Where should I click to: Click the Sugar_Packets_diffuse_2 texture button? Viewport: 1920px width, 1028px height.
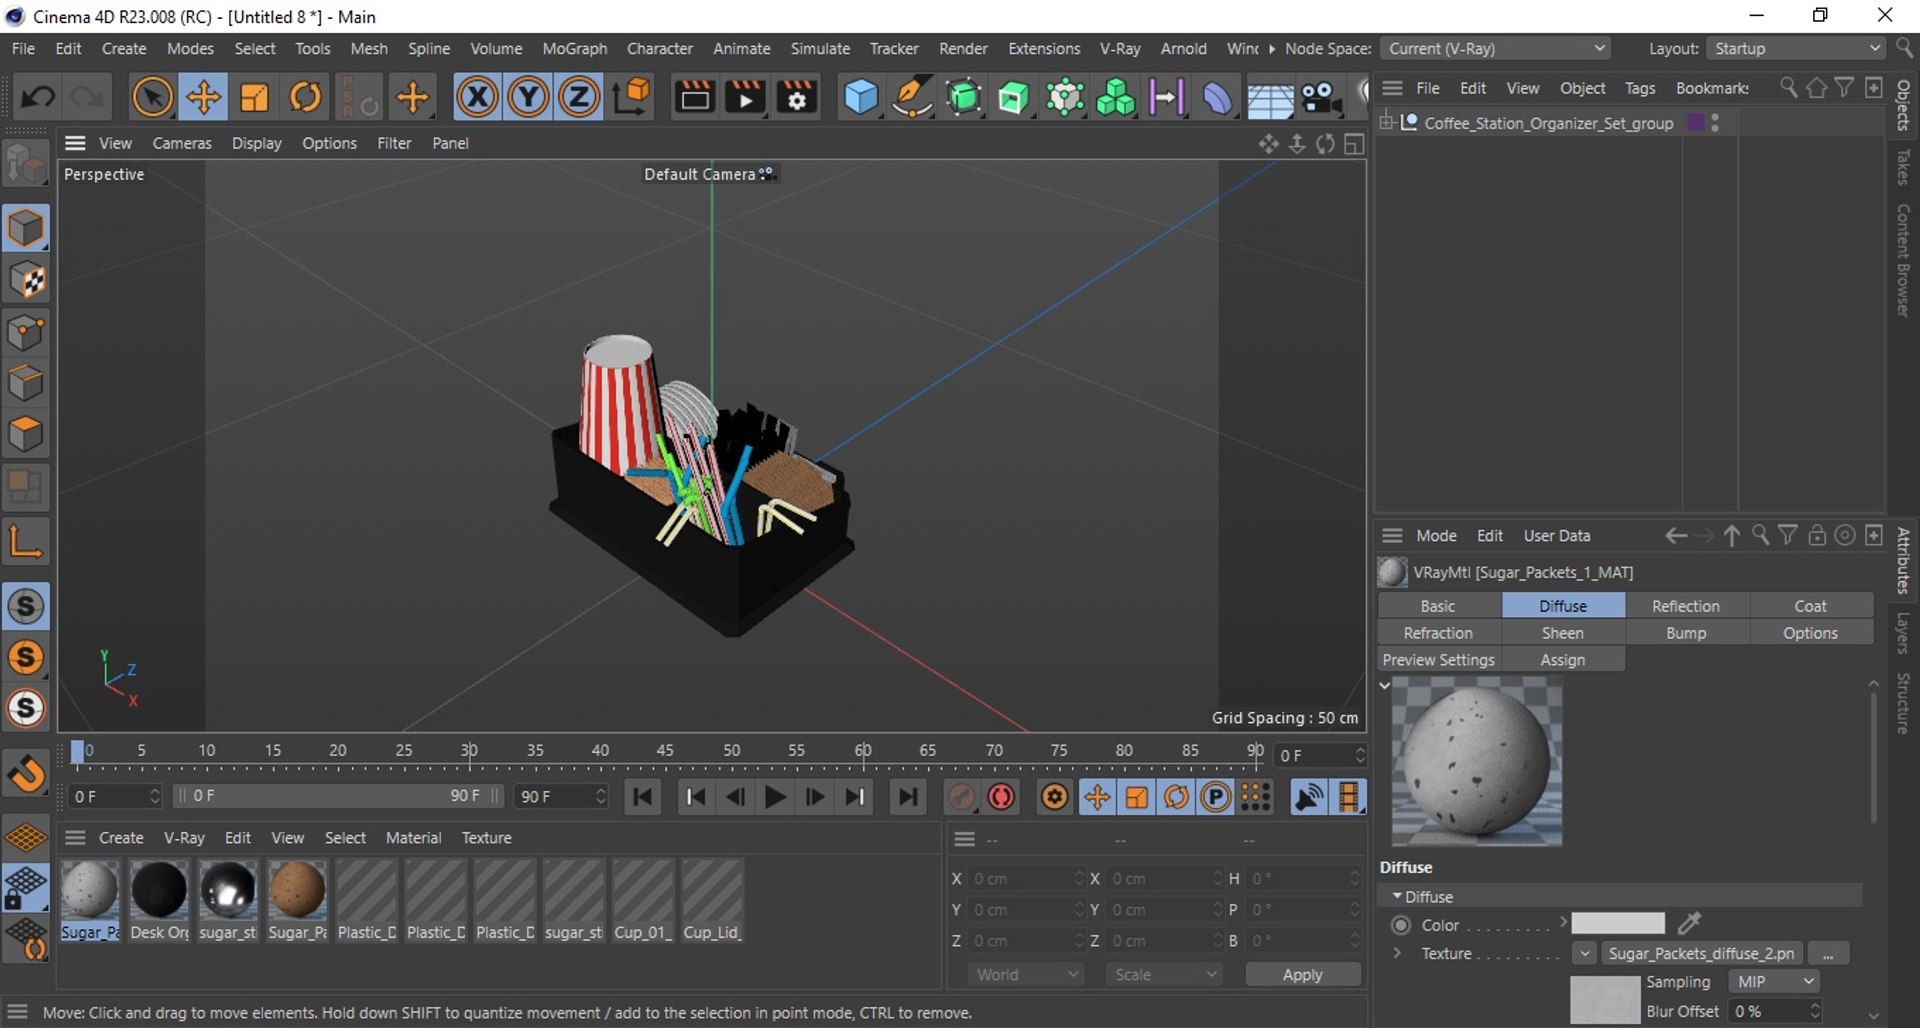click(x=1701, y=953)
